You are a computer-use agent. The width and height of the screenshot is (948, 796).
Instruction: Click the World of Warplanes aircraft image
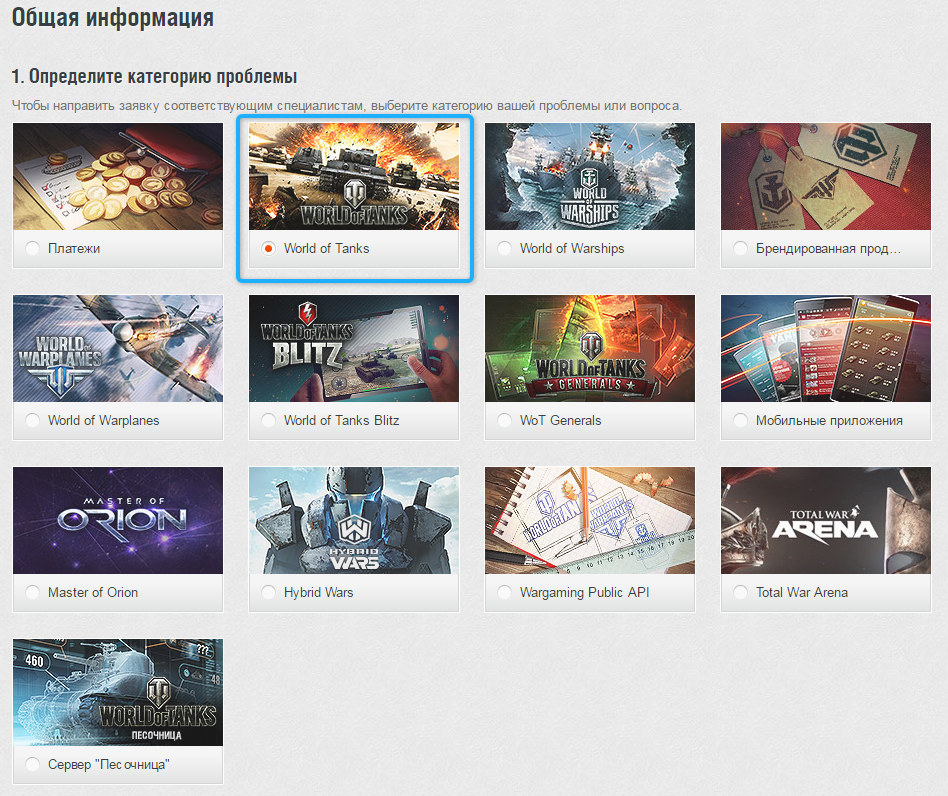point(118,349)
